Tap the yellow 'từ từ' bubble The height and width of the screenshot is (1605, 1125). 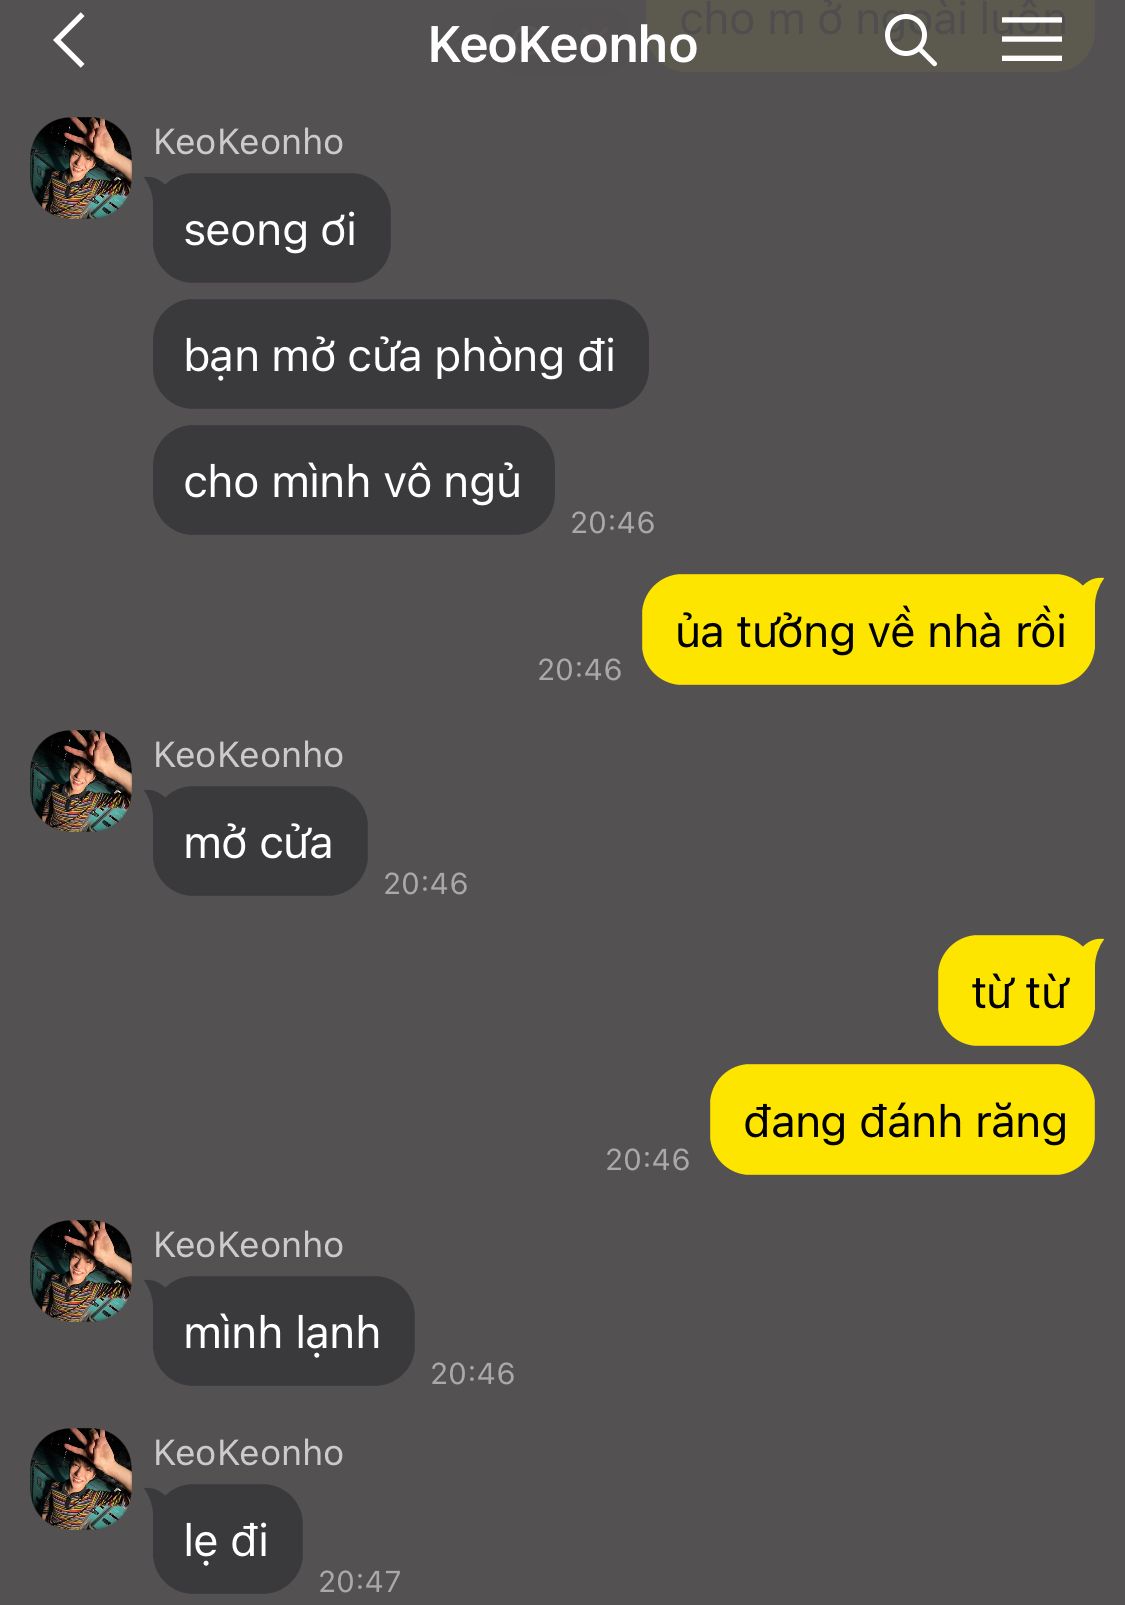1017,991
